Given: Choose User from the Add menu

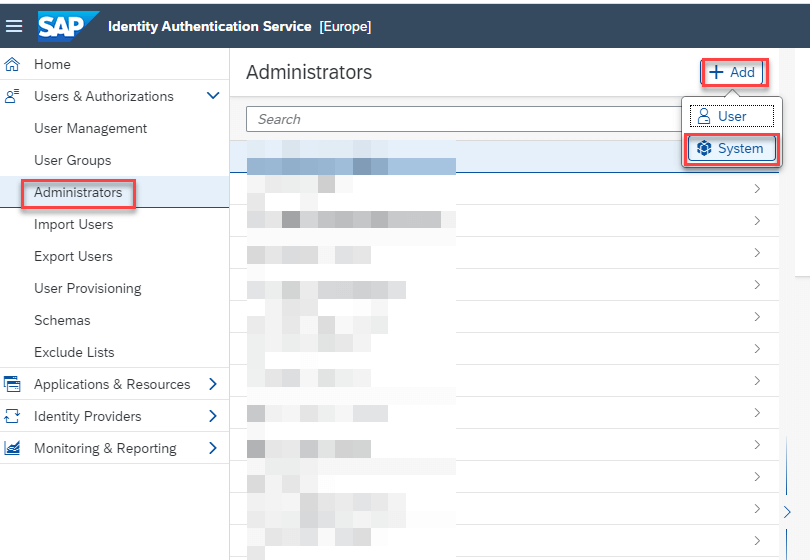Looking at the screenshot, I should click(x=732, y=116).
